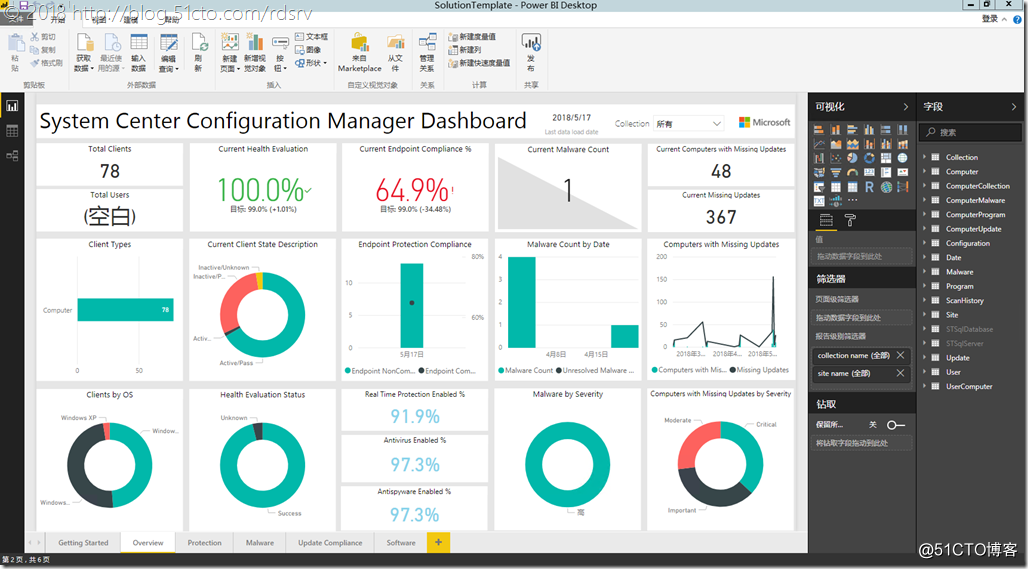Click the 值 field drop well

[861, 256]
